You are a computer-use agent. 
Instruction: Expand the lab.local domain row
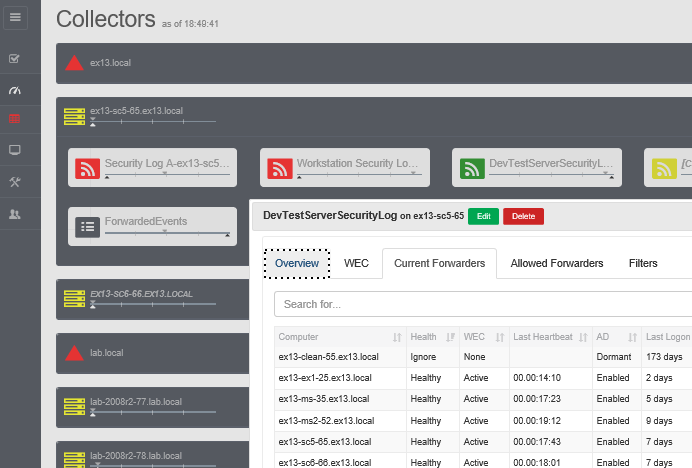[x=110, y=353]
